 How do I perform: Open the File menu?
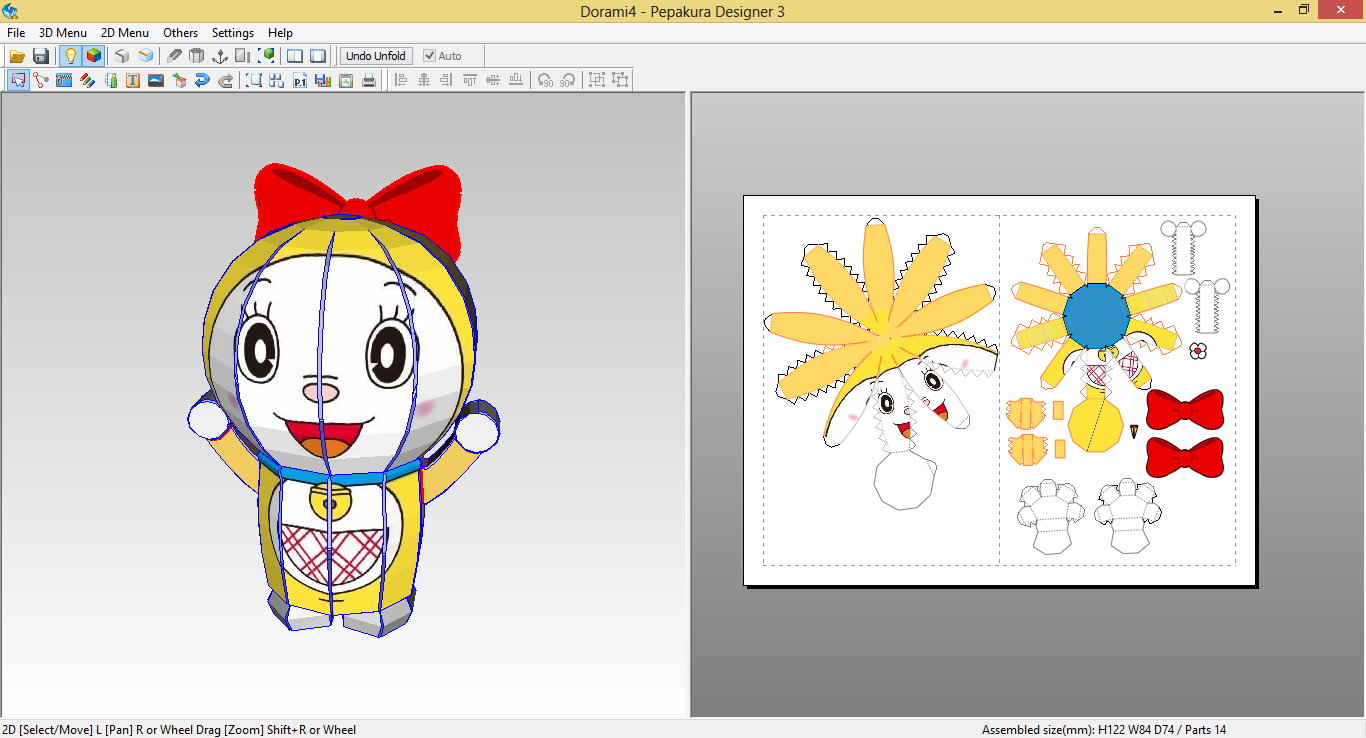point(16,33)
